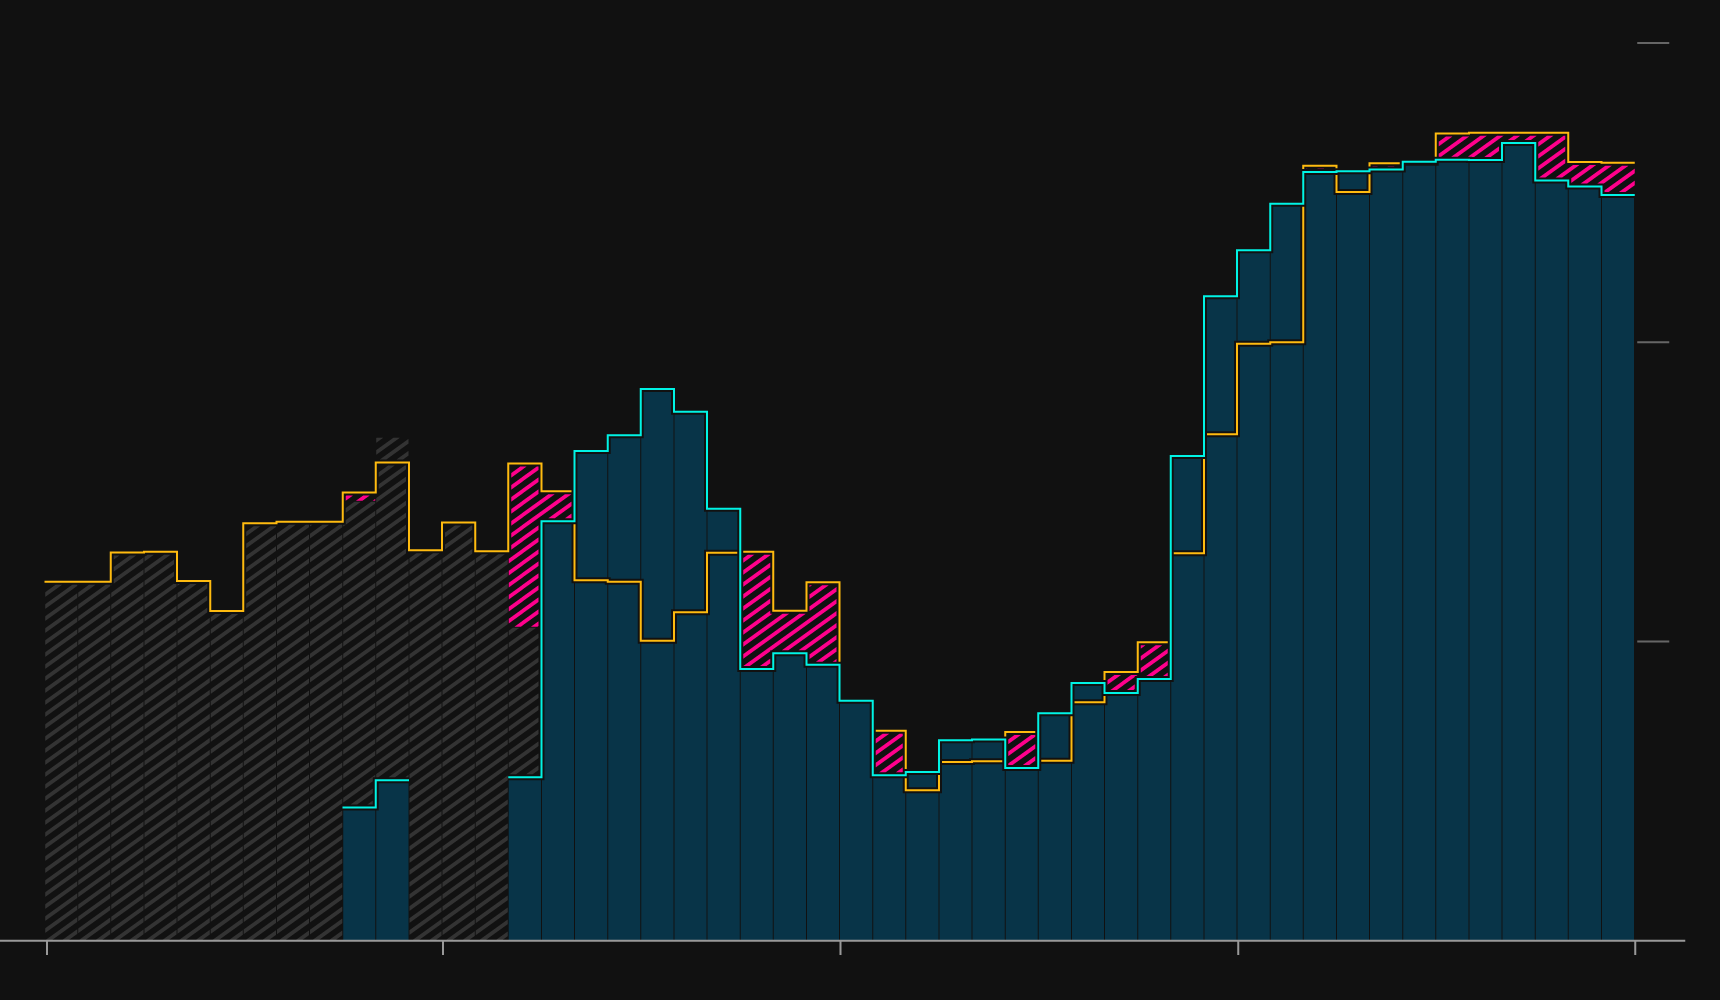
Task: Click the rightmost x-axis tick mark
Action: tap(1635, 947)
